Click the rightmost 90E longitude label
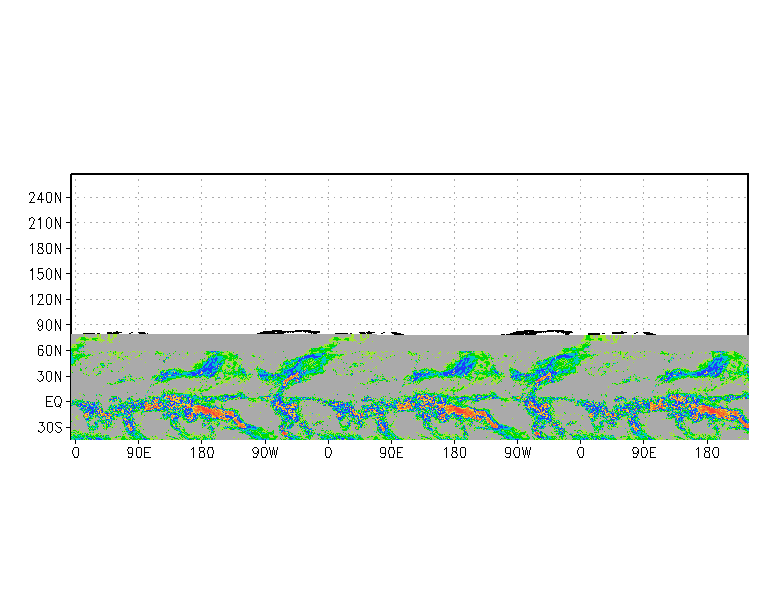Viewport: 784px width, 612px height. pyautogui.click(x=644, y=453)
